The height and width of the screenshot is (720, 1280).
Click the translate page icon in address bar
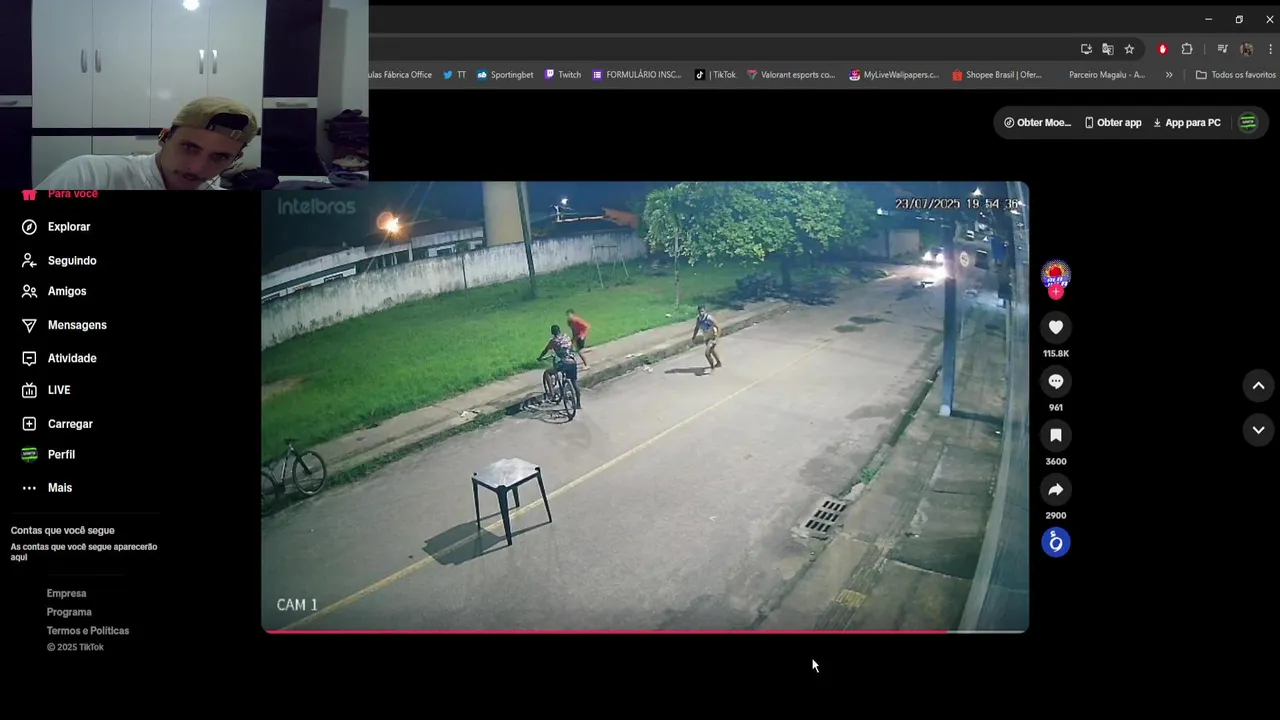1108,49
